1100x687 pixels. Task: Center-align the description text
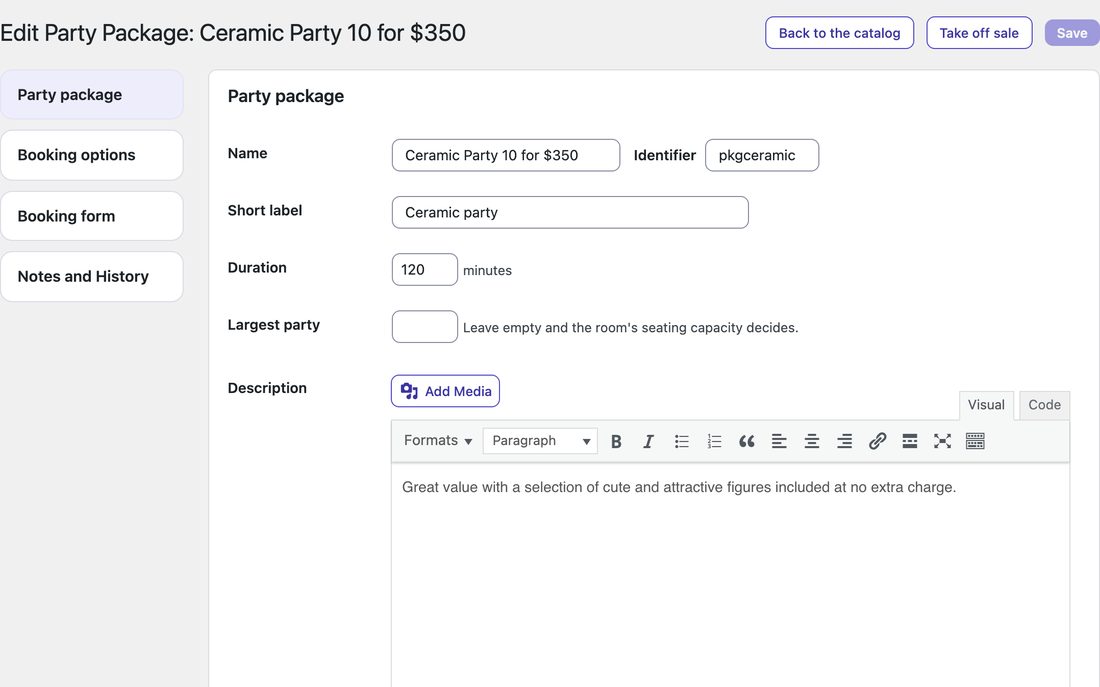point(812,441)
